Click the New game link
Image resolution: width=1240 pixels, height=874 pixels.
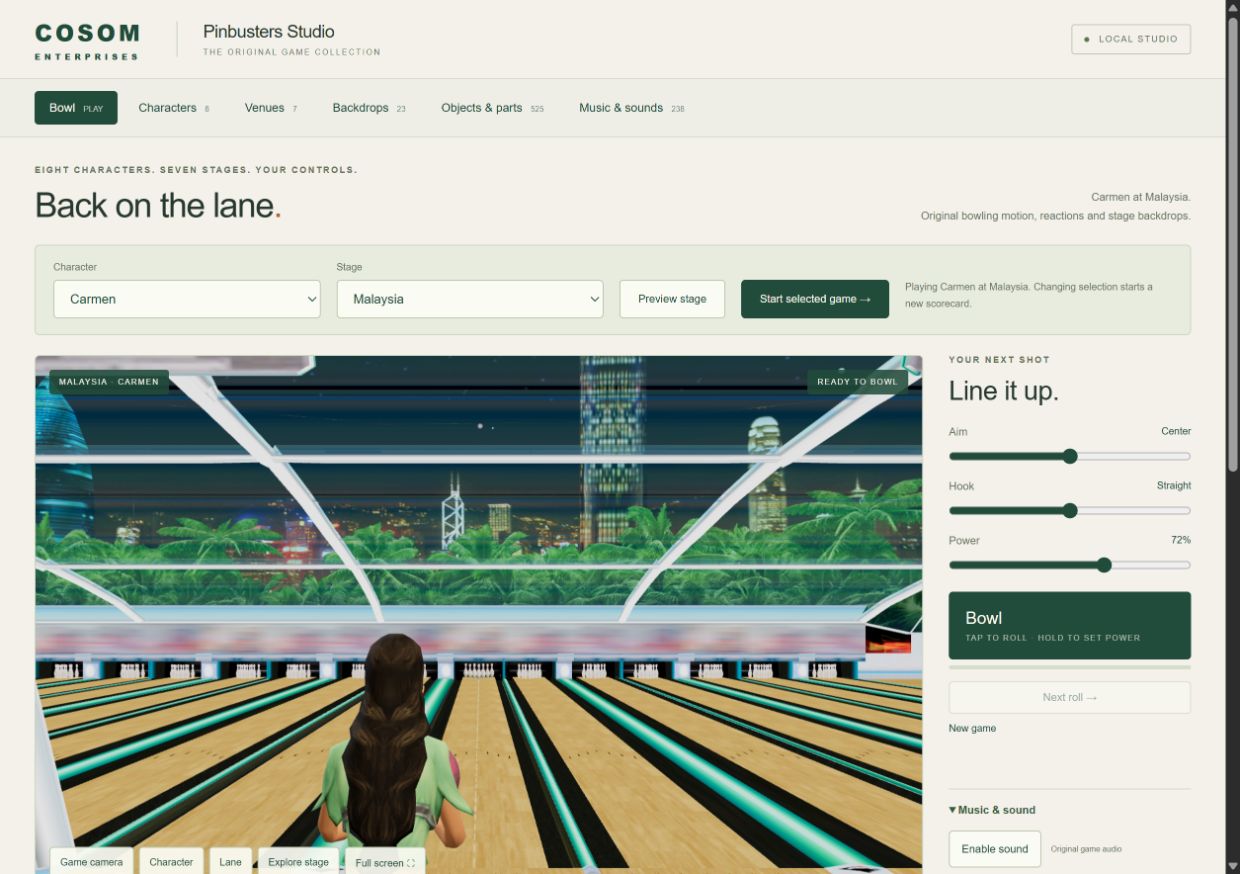pyautogui.click(x=972, y=728)
